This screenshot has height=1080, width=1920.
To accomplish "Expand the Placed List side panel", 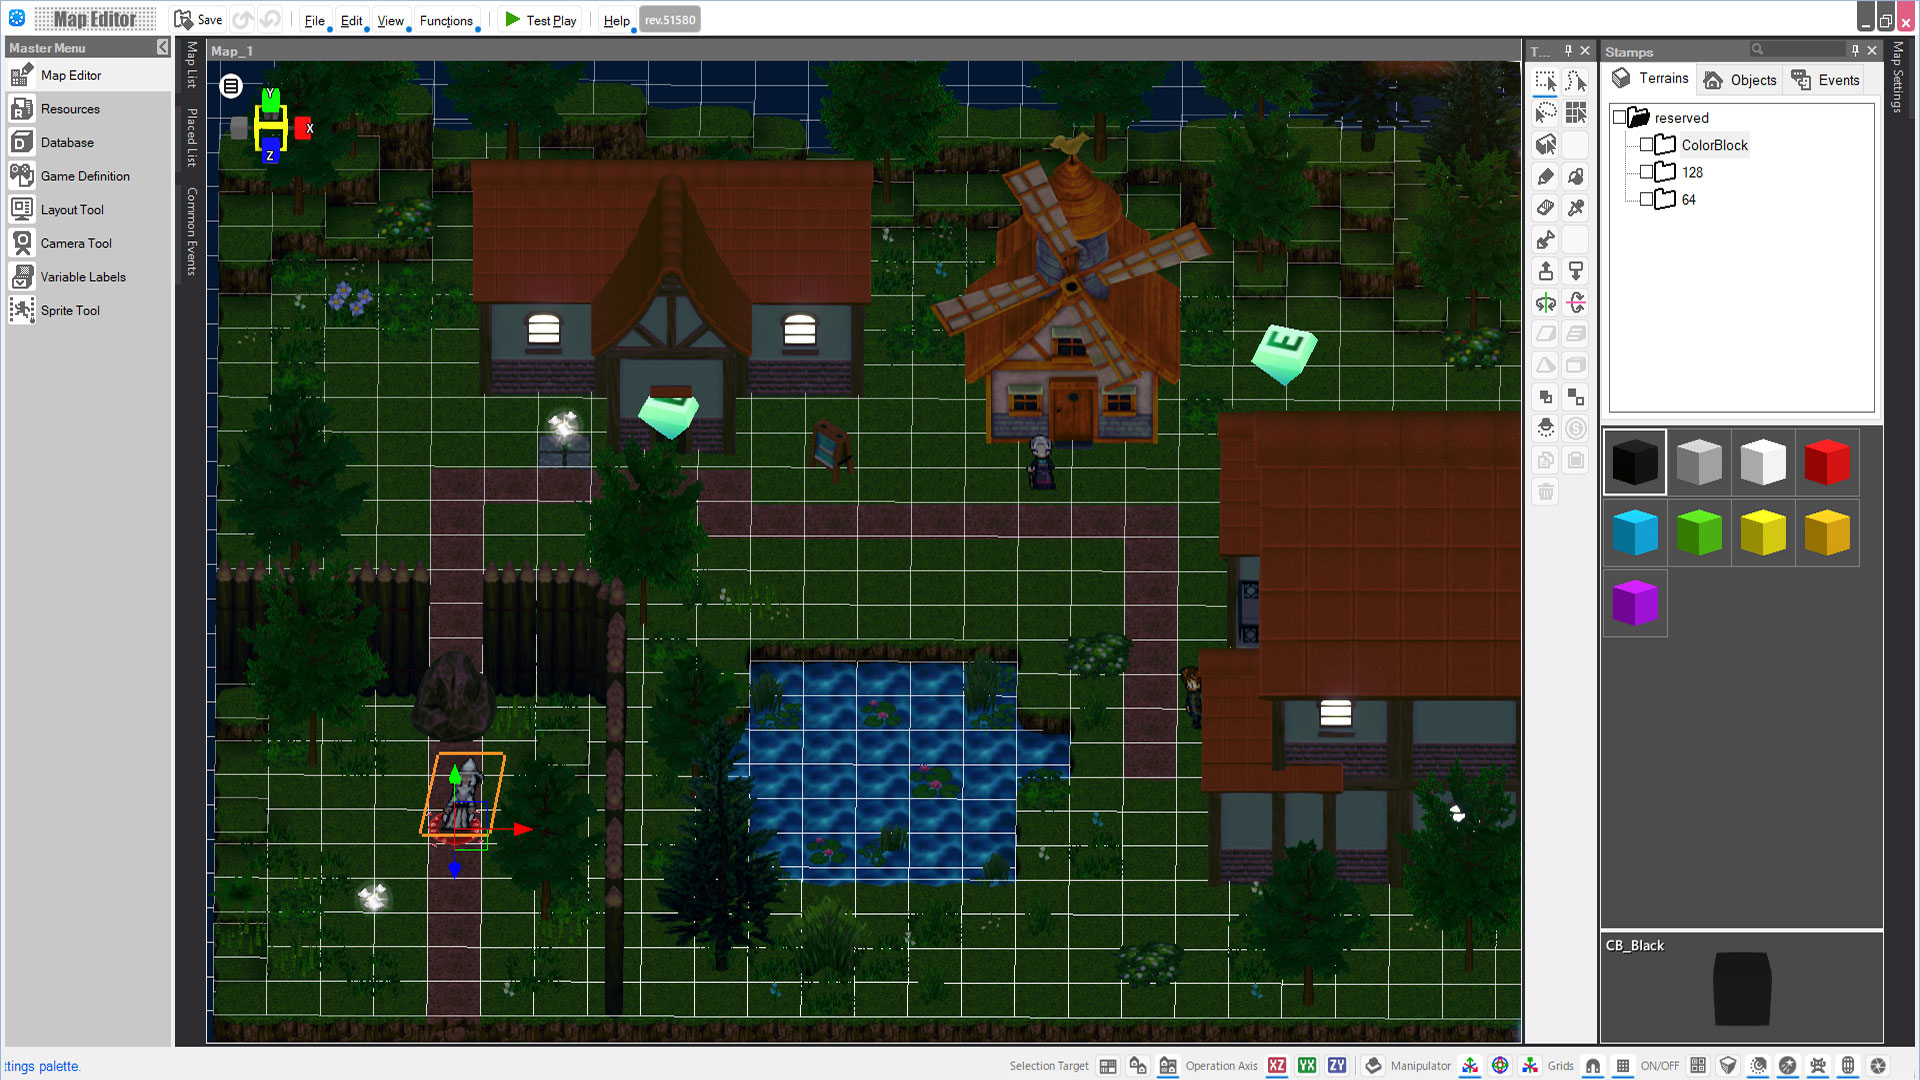I will pyautogui.click(x=192, y=138).
